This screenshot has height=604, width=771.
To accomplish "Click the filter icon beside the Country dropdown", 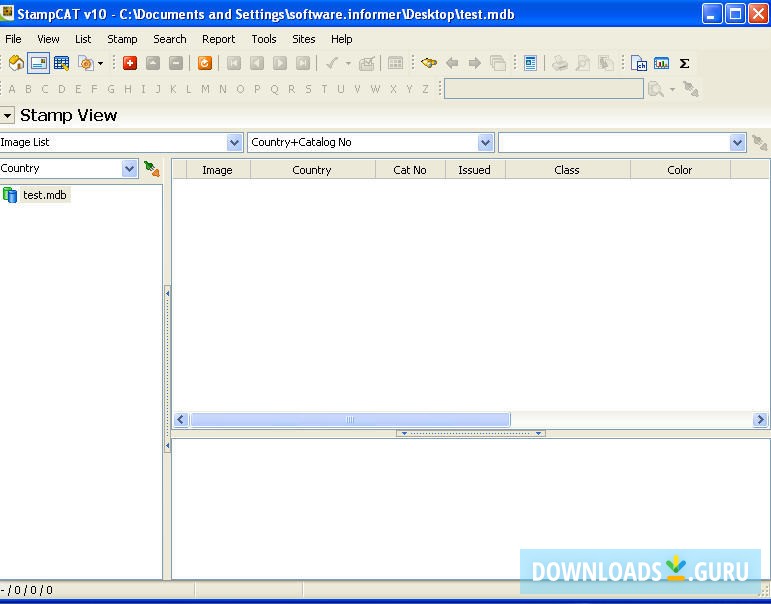I will pyautogui.click(x=151, y=169).
